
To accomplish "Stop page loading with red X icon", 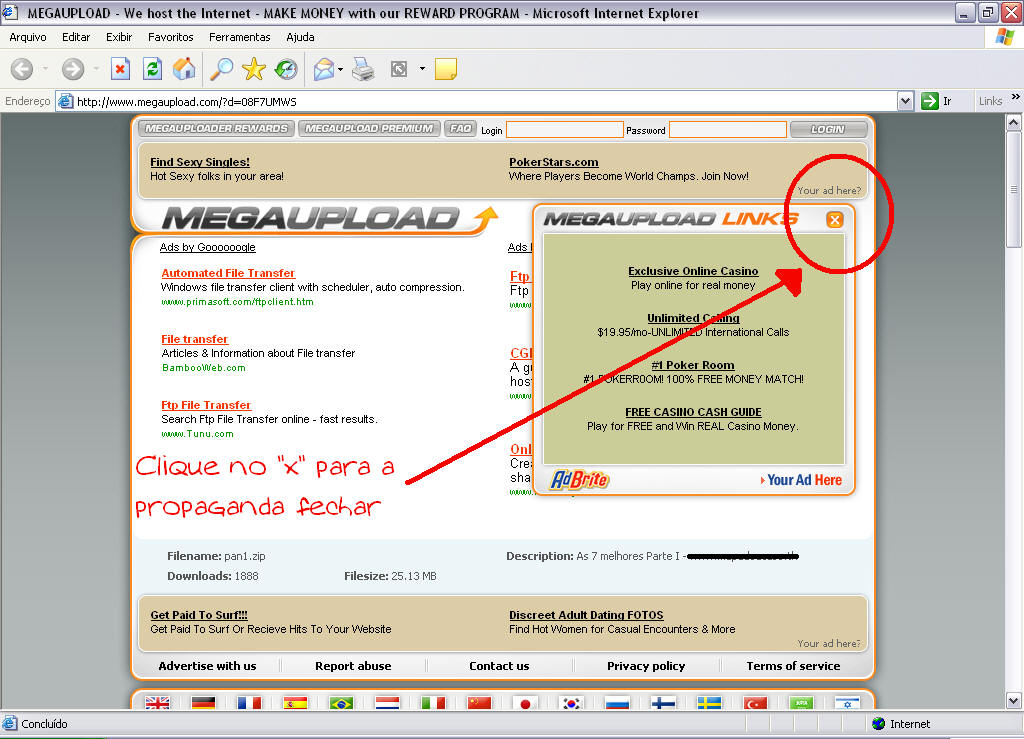I will [120, 69].
